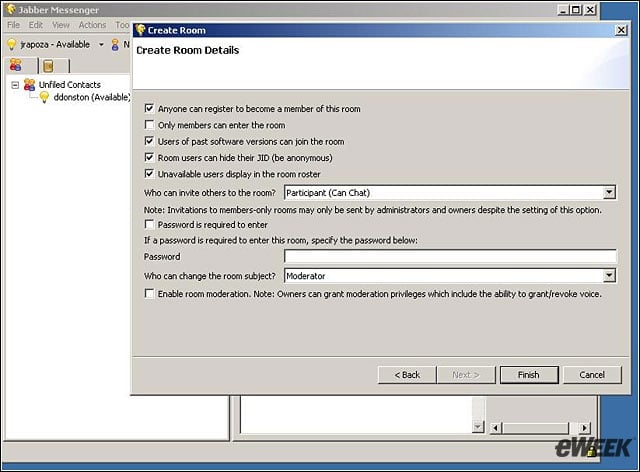Open status dropdown arrow next to 'jrapoza - Available'
This screenshot has height=472, width=640.
click(101, 45)
